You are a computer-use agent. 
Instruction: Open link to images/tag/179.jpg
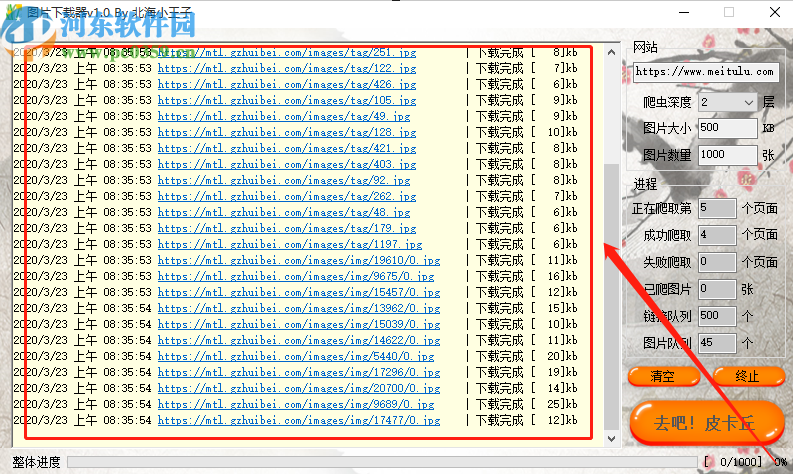coord(287,229)
